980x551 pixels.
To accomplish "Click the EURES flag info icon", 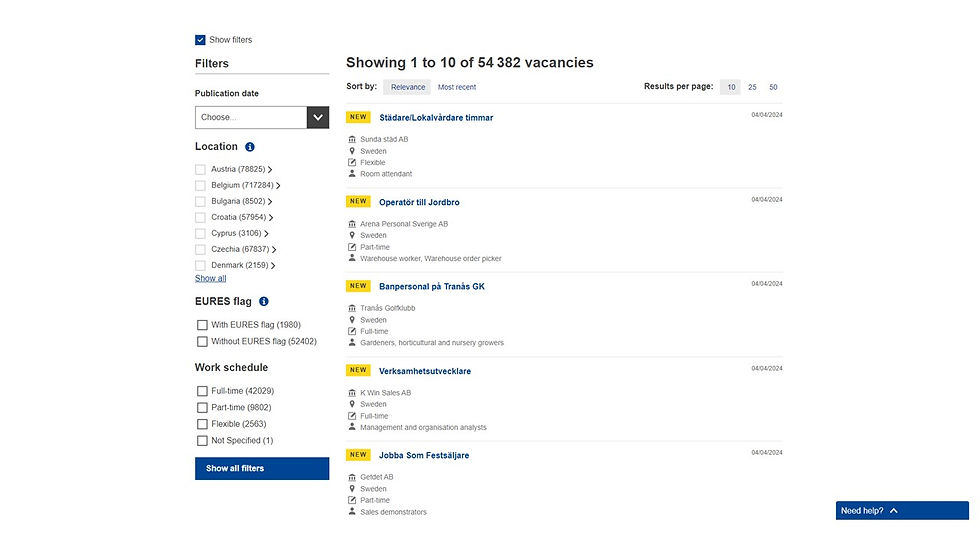I will 264,301.
